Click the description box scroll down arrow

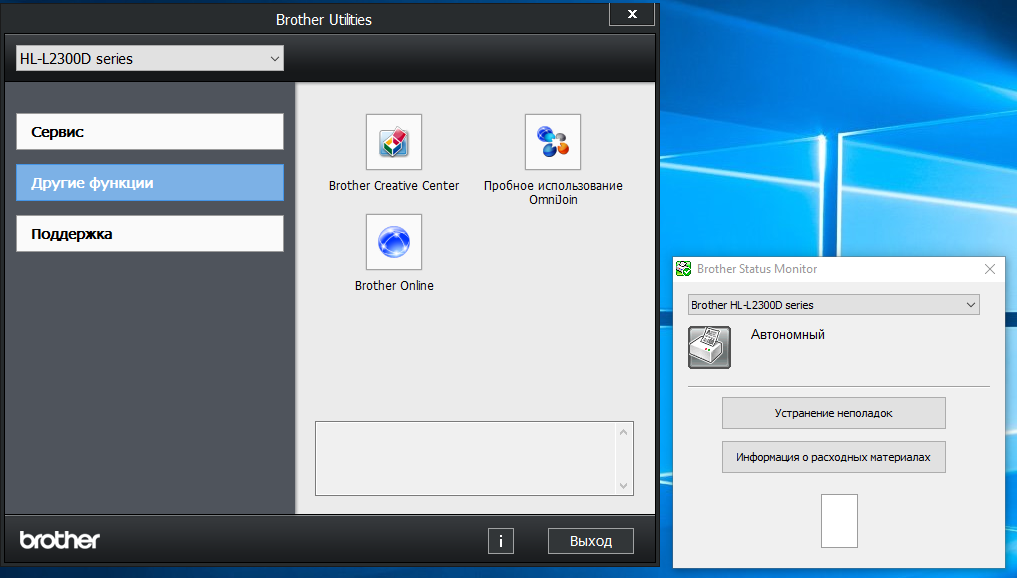[x=623, y=486]
